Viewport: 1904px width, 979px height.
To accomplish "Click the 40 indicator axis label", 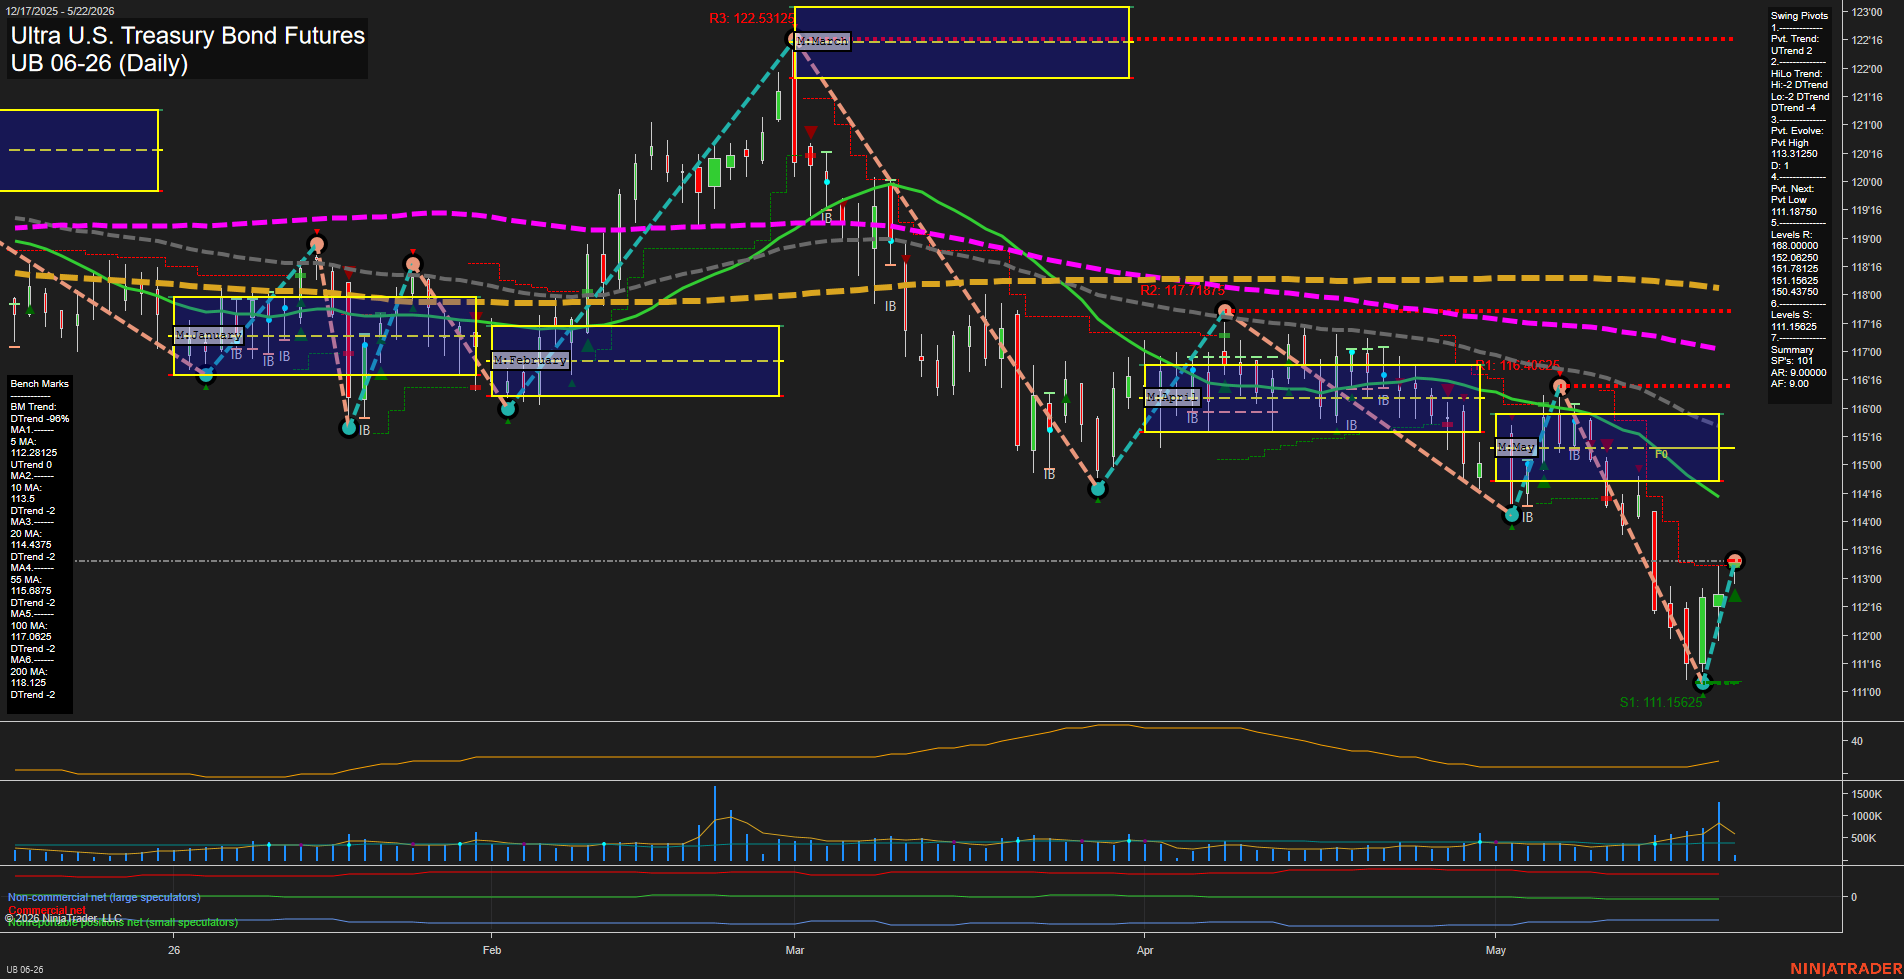I will point(1857,742).
